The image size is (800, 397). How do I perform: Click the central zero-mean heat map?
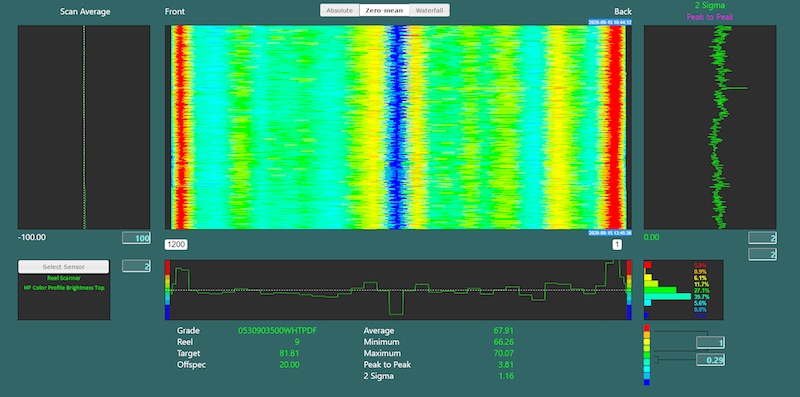[x=398, y=127]
